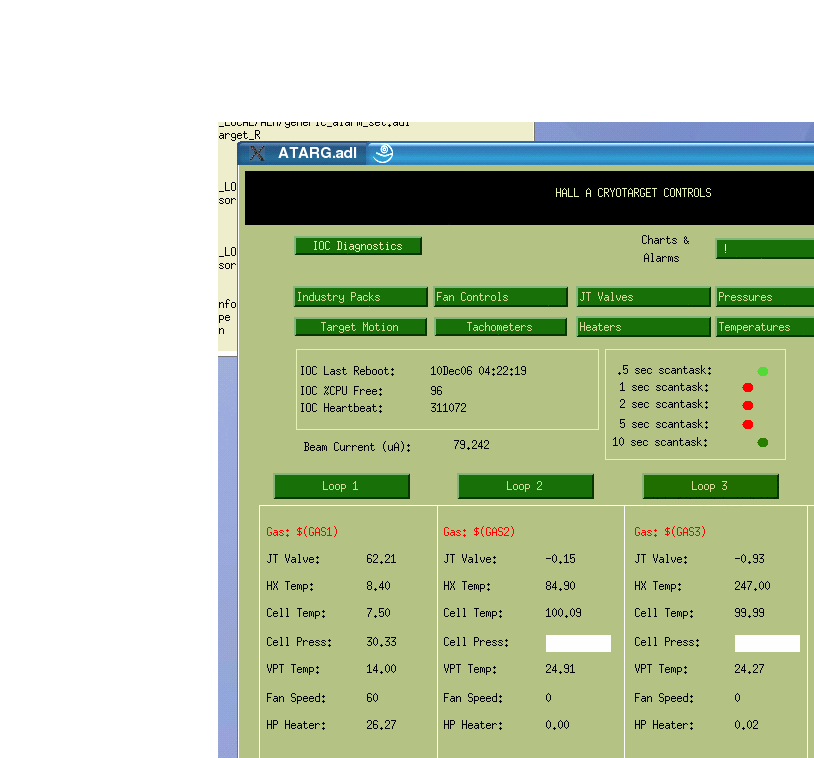The height and width of the screenshot is (758, 814).
Task: Click Loop 1 Cell Press value 30.33
Action: point(381,642)
